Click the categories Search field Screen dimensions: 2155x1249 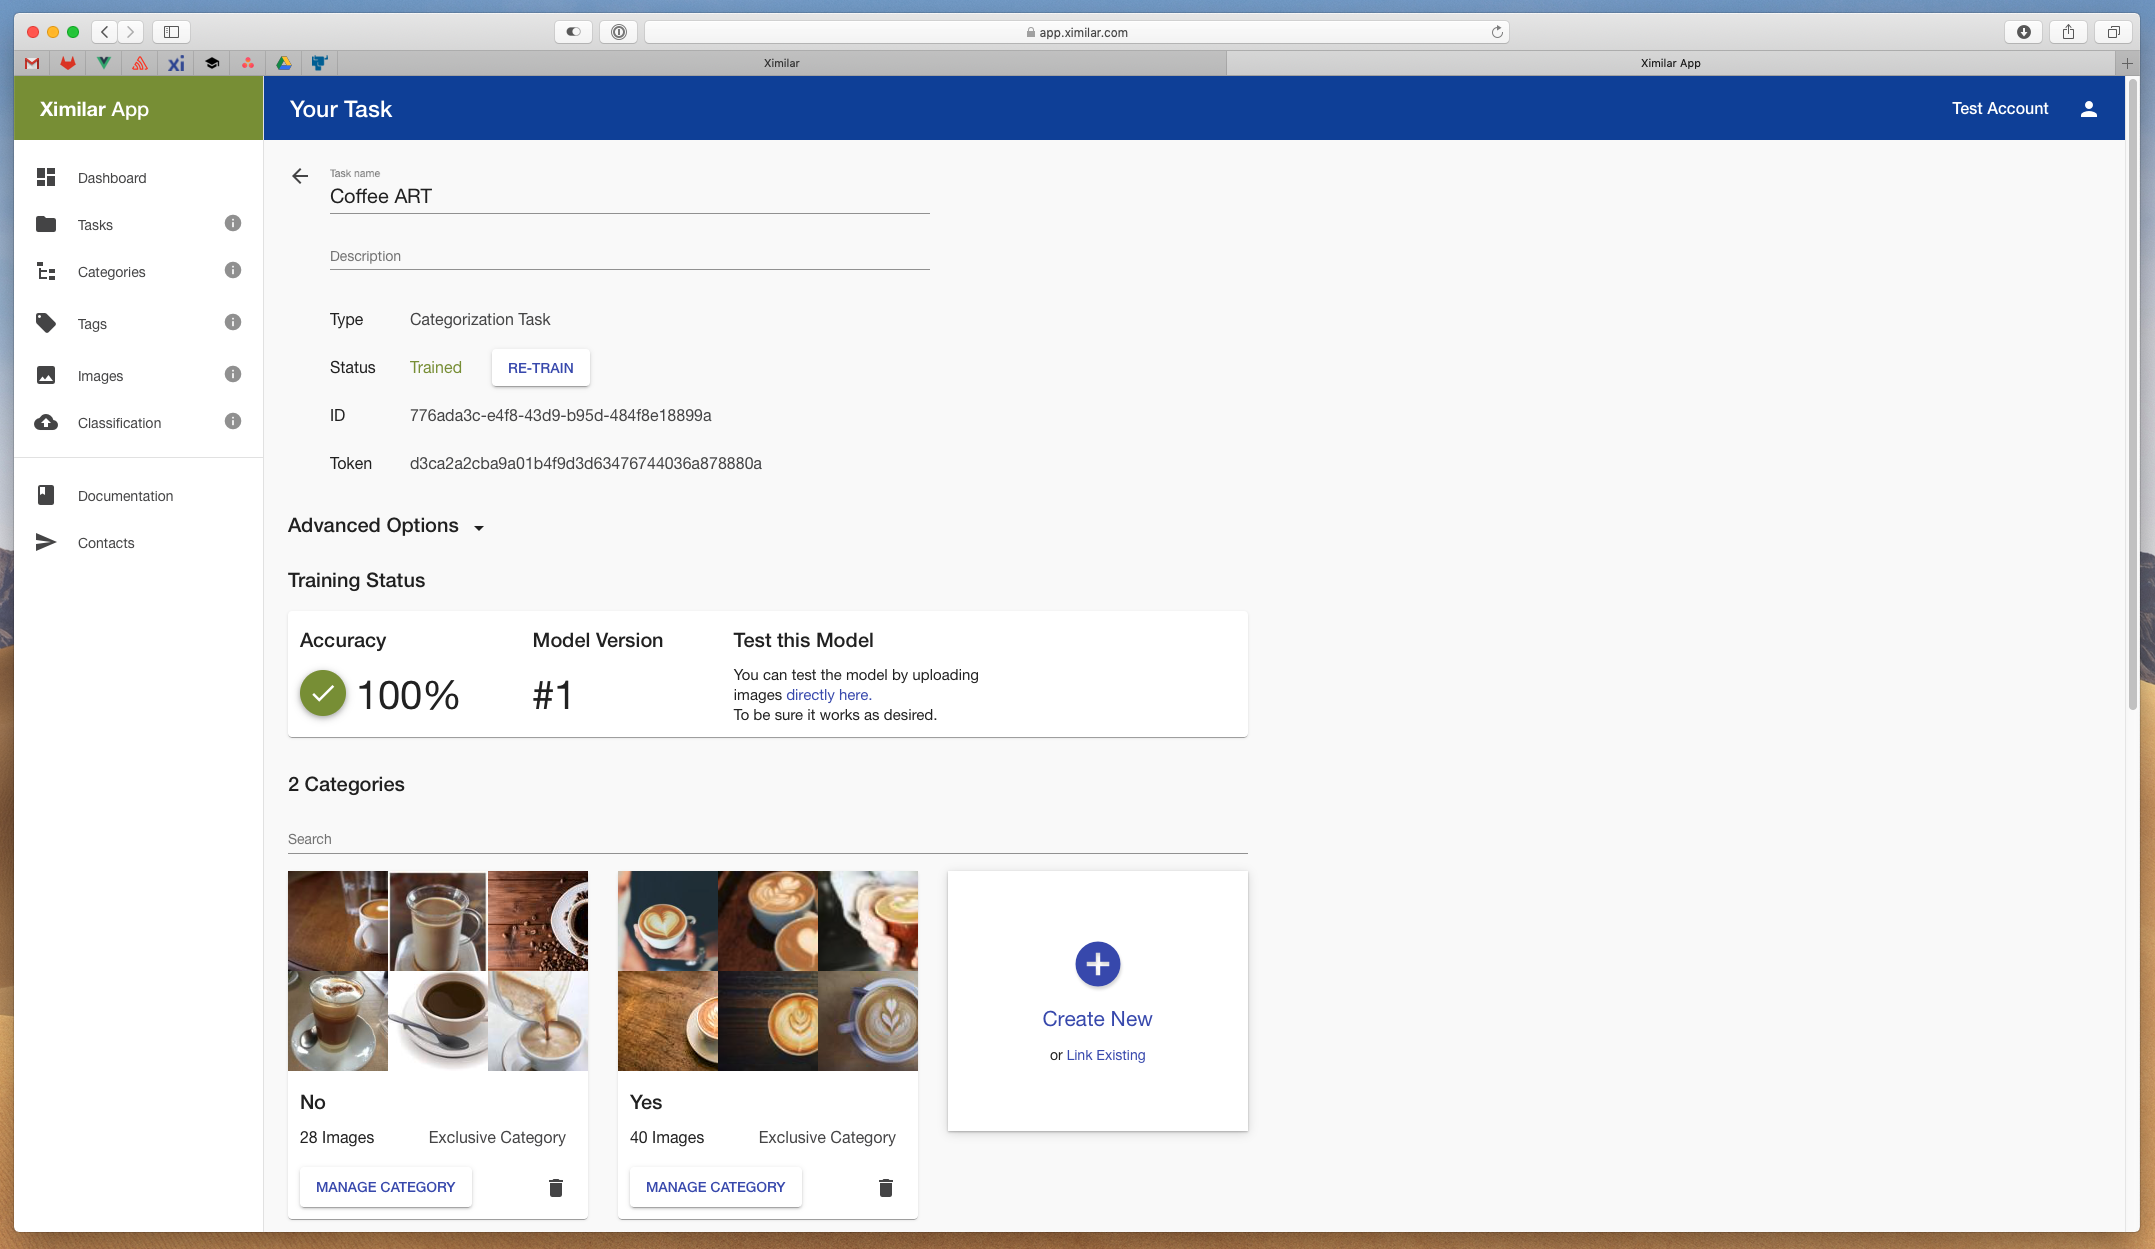tap(766, 839)
